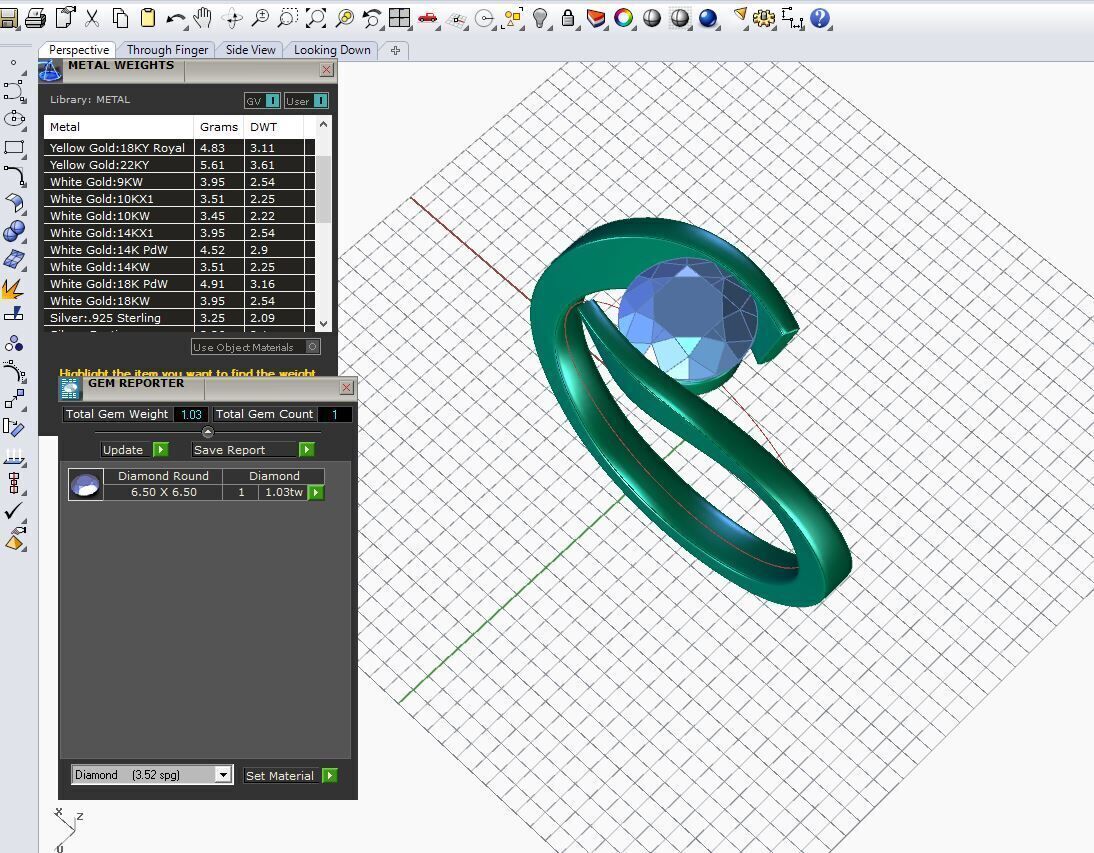Click the Copy icon in toolbar
This screenshot has width=1094, height=853.
[x=120, y=18]
